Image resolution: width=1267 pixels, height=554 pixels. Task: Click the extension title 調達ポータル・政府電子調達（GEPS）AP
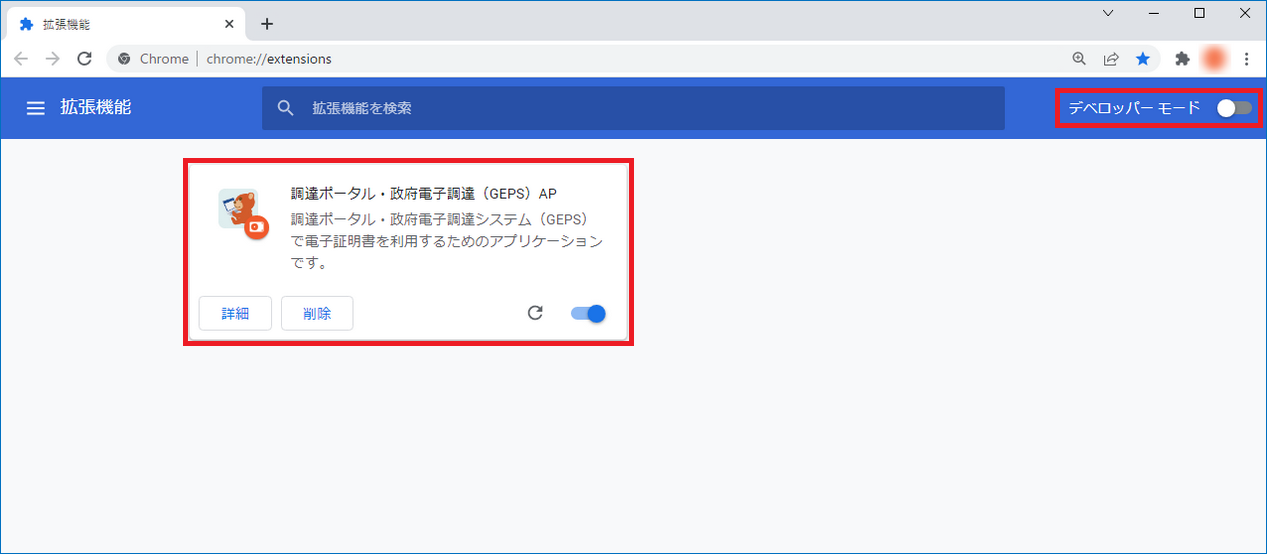click(x=423, y=194)
